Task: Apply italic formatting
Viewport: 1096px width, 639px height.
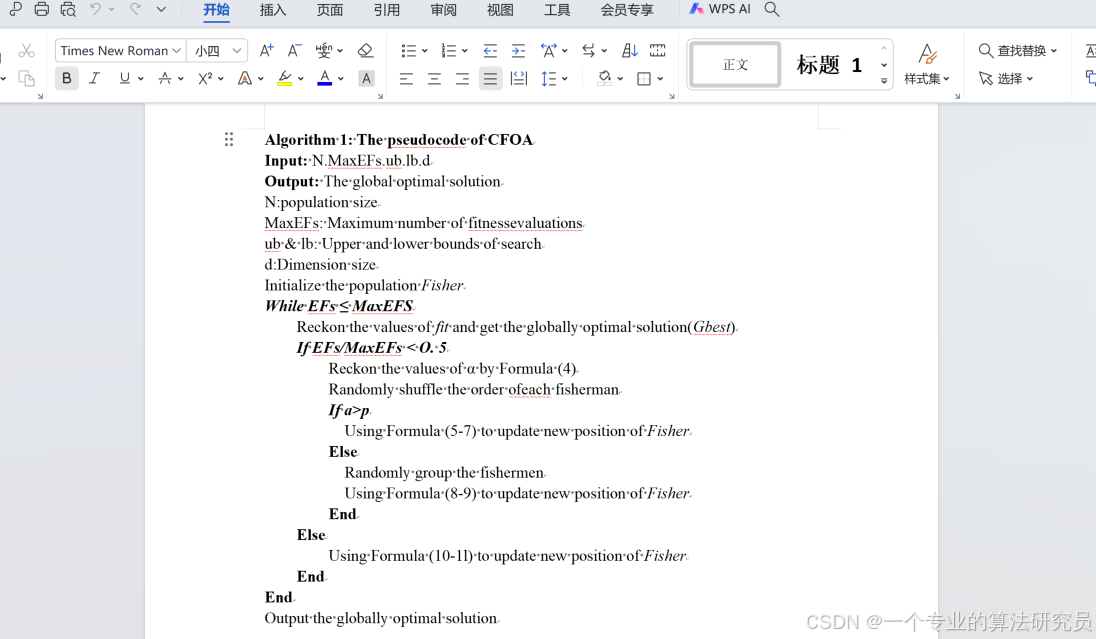Action: pyautogui.click(x=92, y=78)
